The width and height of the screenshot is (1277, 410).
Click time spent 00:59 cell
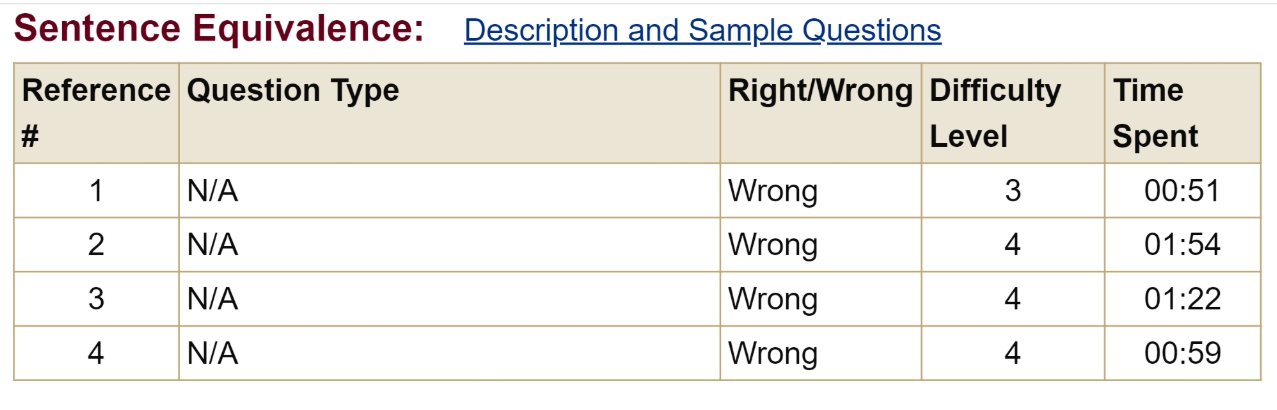1182,353
